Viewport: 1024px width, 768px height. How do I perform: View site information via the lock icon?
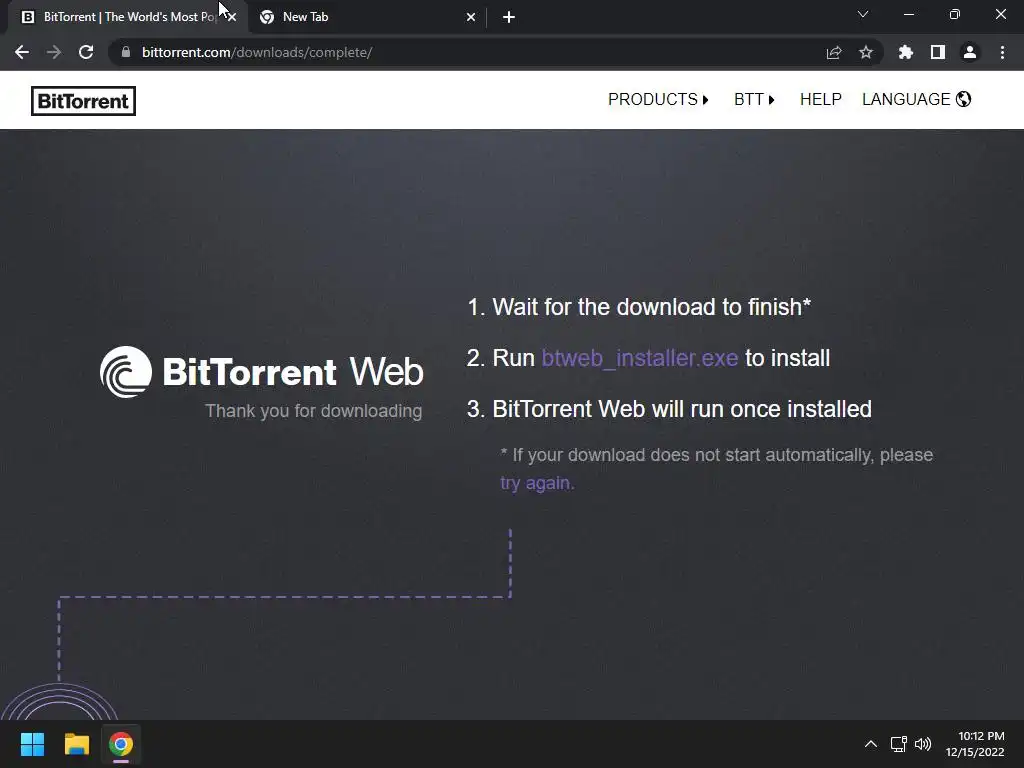click(x=126, y=52)
